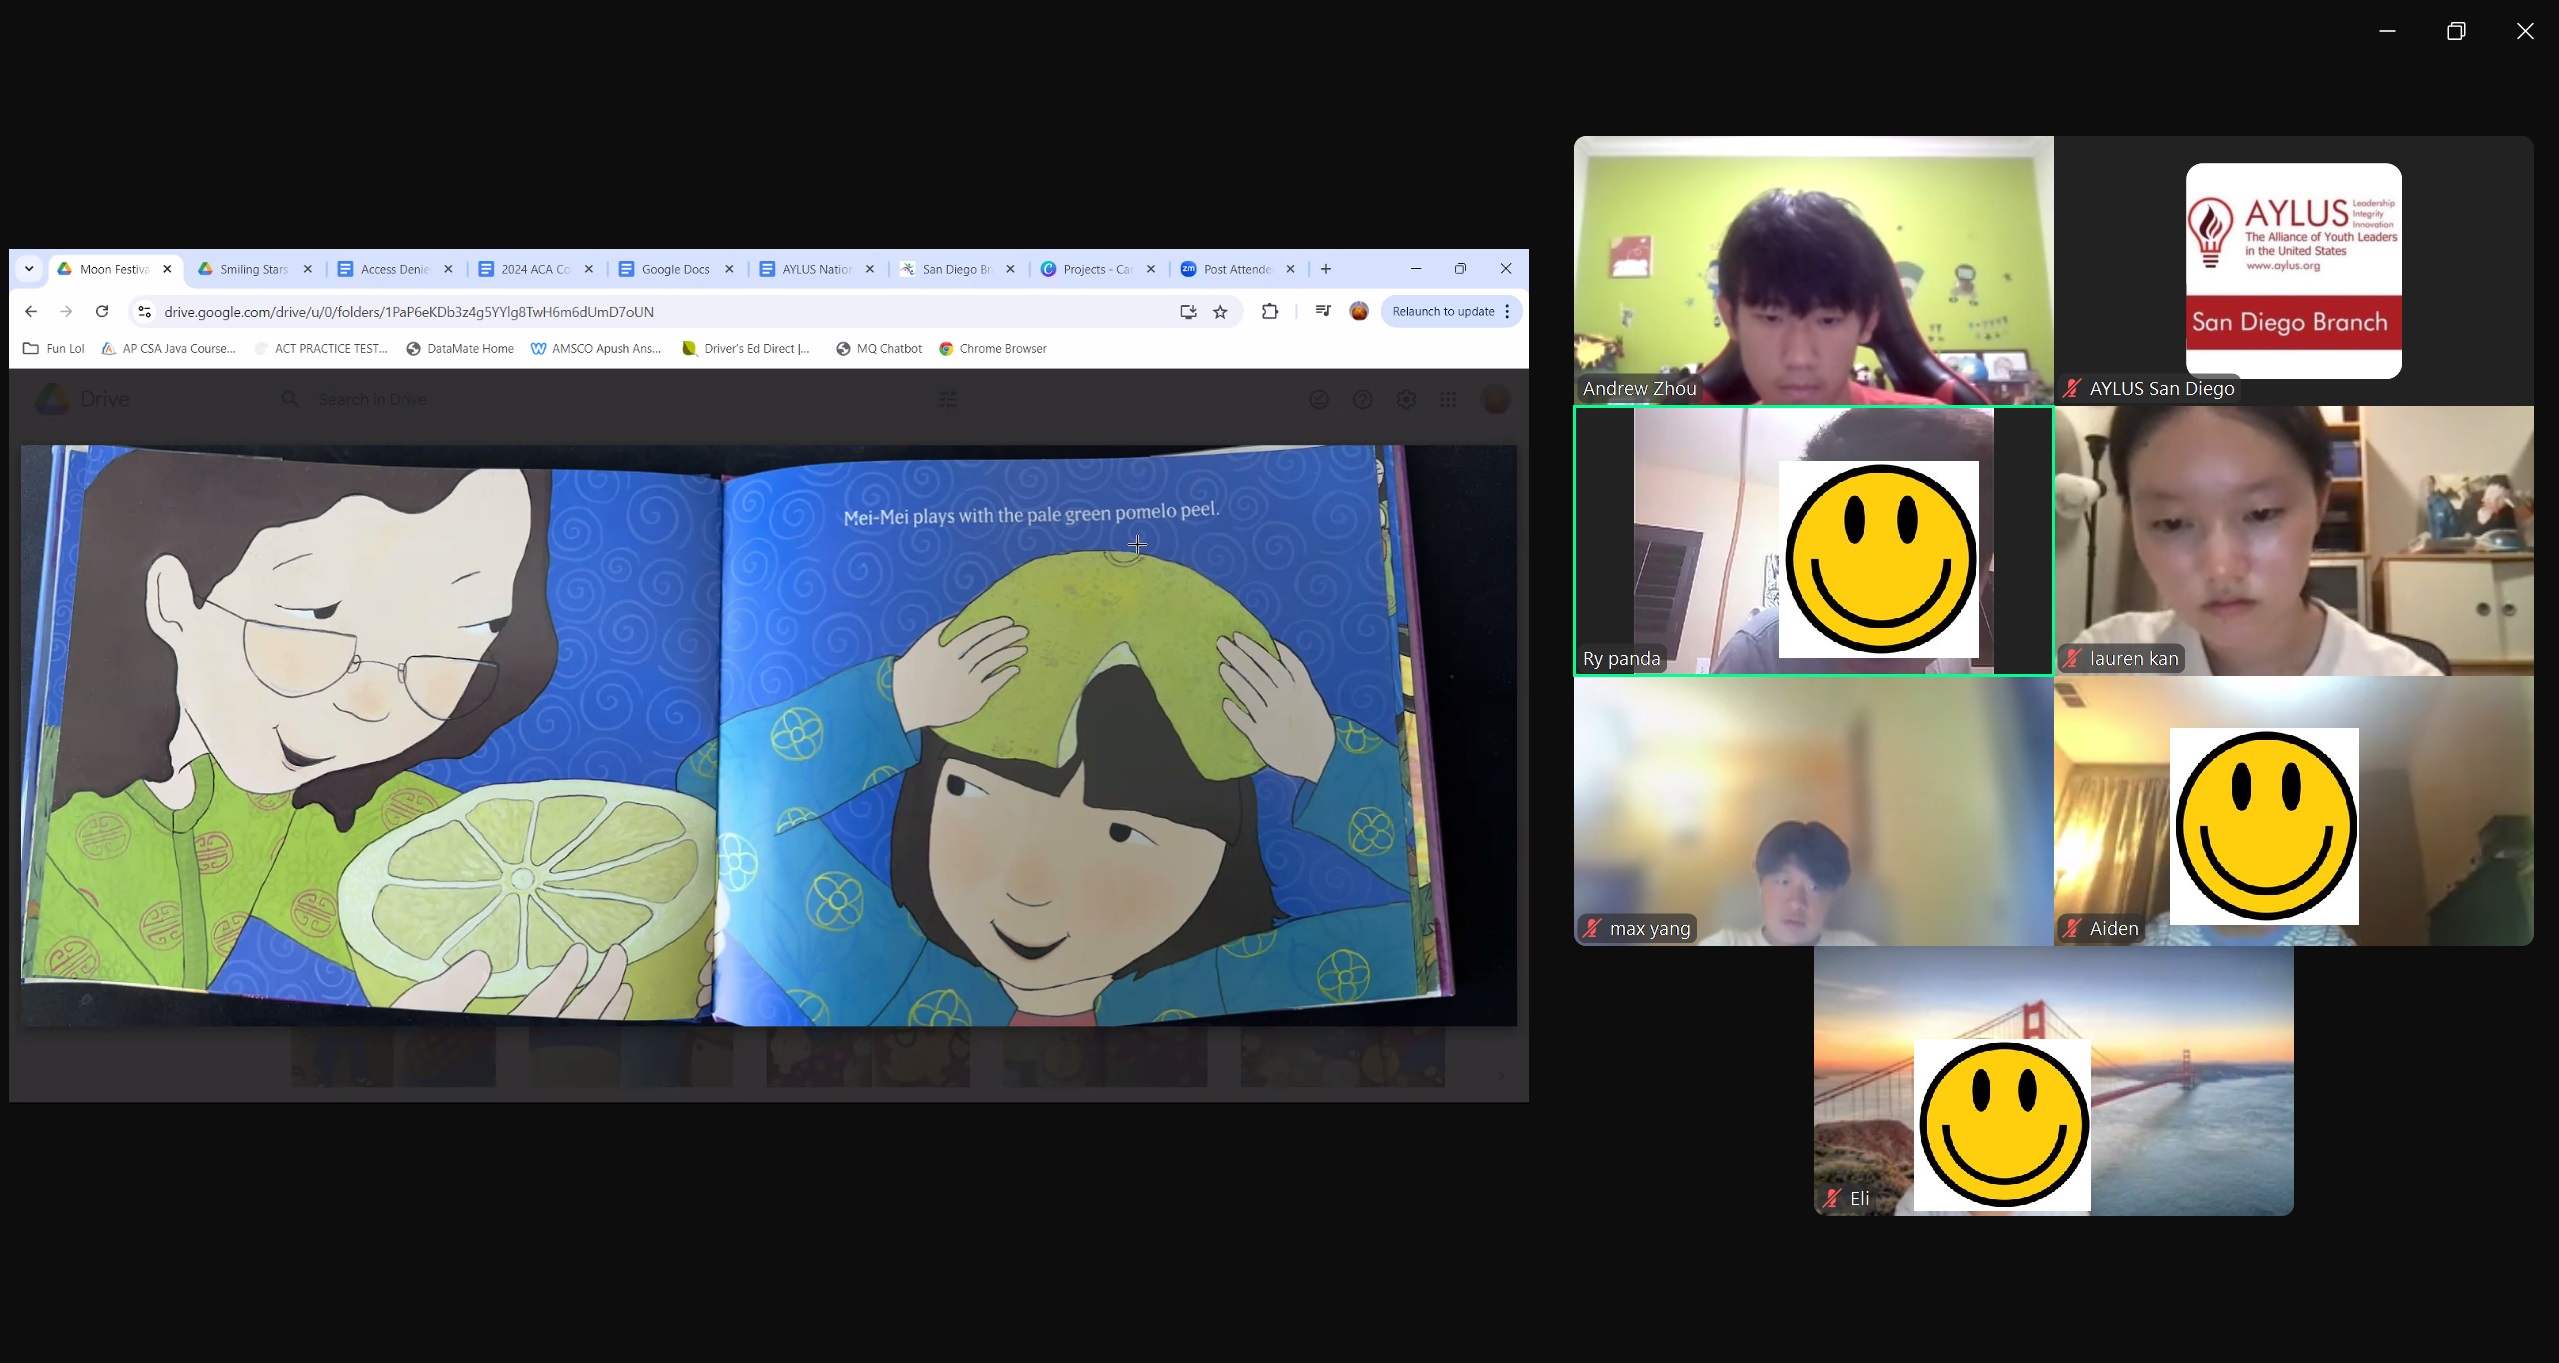2559x1363 pixels.
Task: Click Google account avatar in Drive
Action: pyautogui.click(x=1496, y=399)
